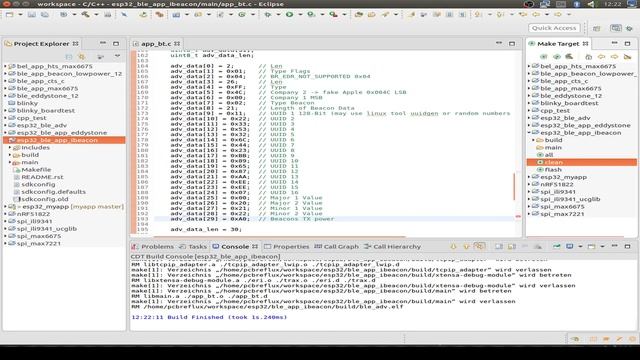Screen dimensions: 640x360
Task: Open the Open Console dropdown arrow
Action: 602,247
